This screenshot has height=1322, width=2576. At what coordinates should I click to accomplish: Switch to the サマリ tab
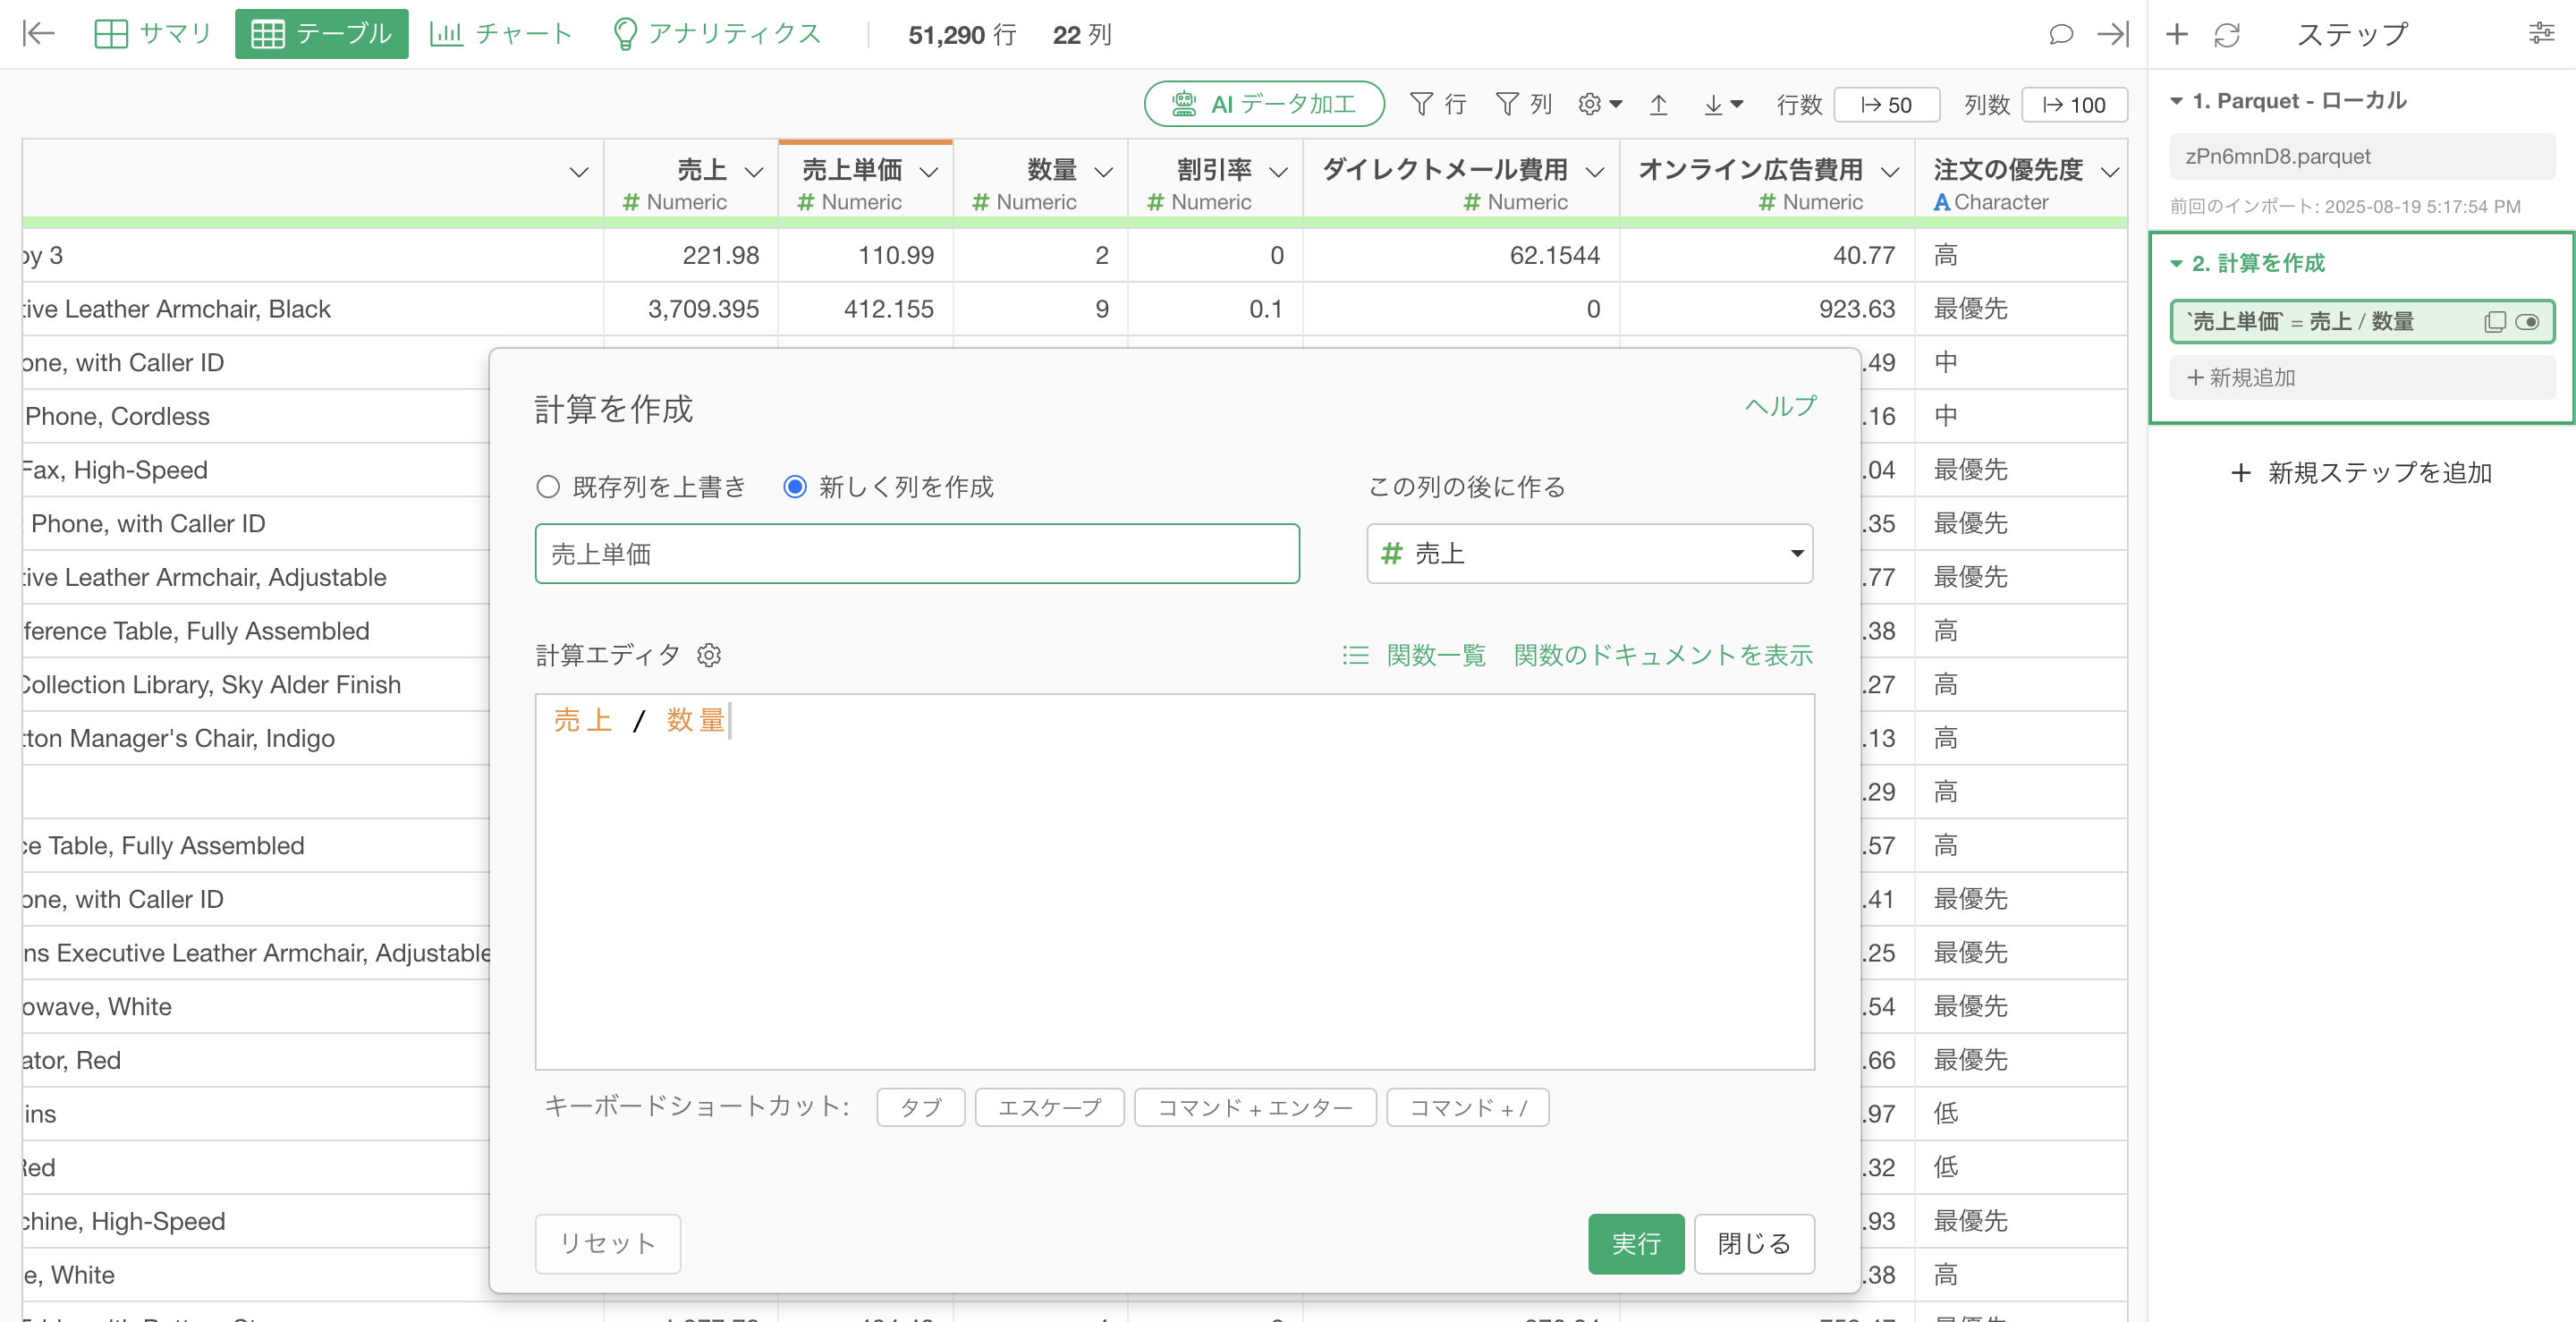(x=152, y=34)
